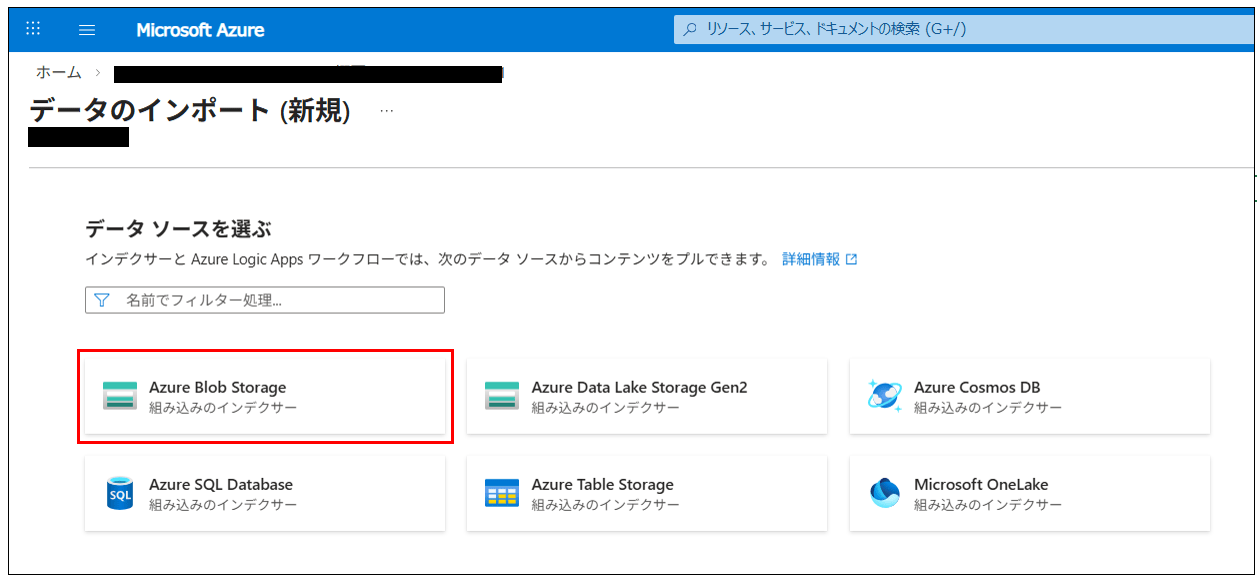
Task: Open the ellipsis menu beside page title
Action: [x=387, y=110]
